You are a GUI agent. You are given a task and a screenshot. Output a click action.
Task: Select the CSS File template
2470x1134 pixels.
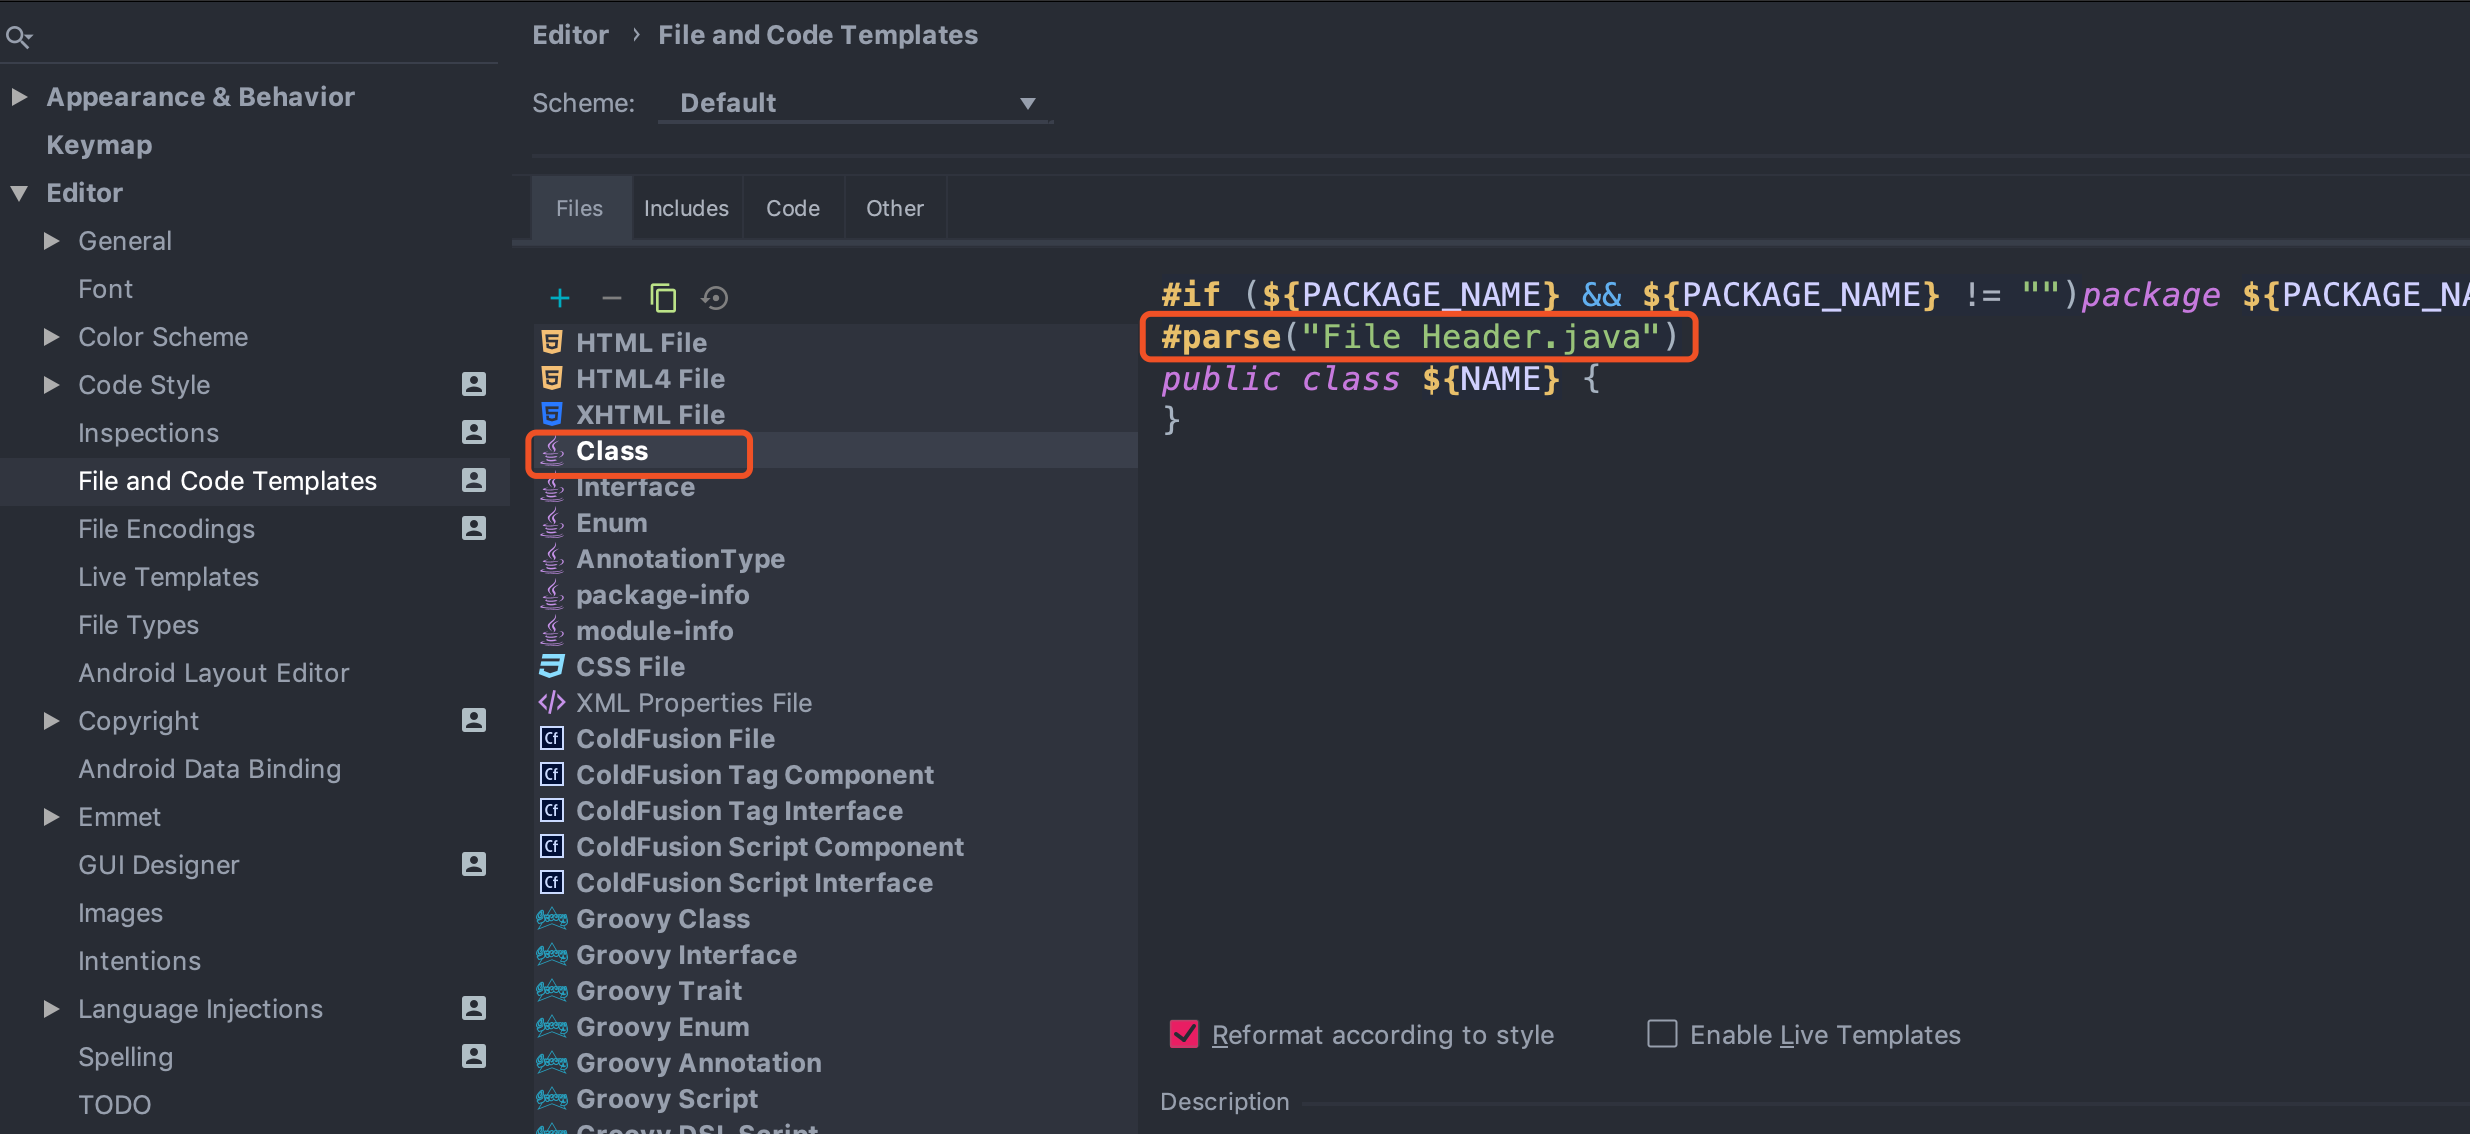coord(630,667)
